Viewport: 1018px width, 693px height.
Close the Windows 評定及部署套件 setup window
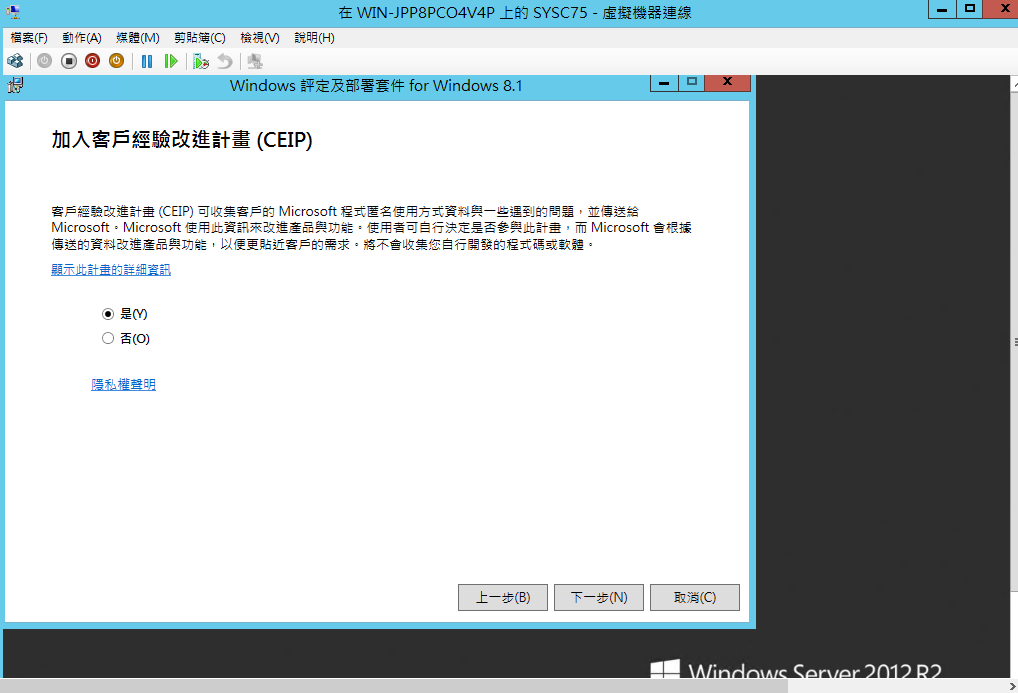(728, 82)
